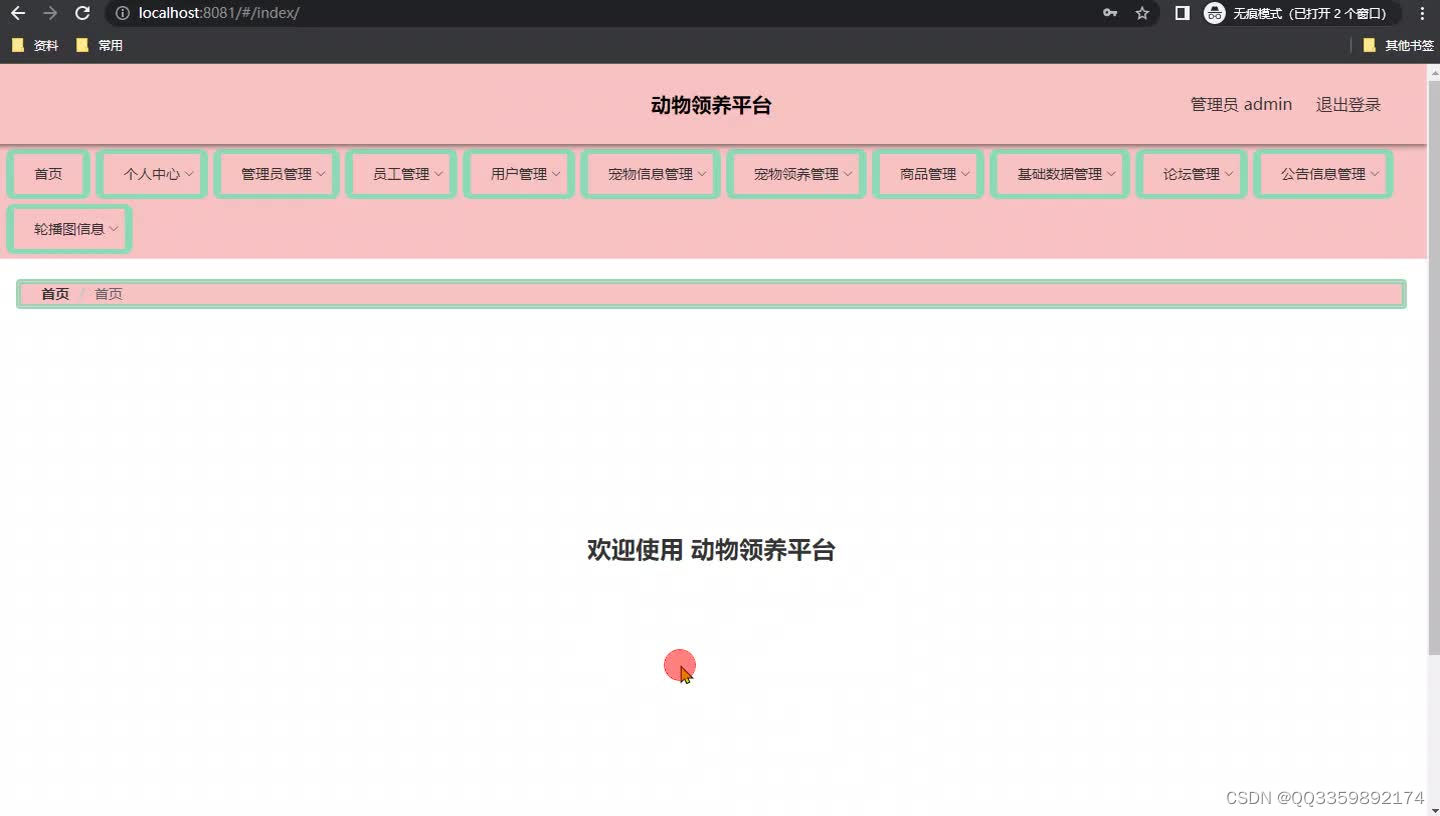Click the 欢迎使用 动物领养平台 welcome heading
The width and height of the screenshot is (1440, 816).
click(711, 550)
